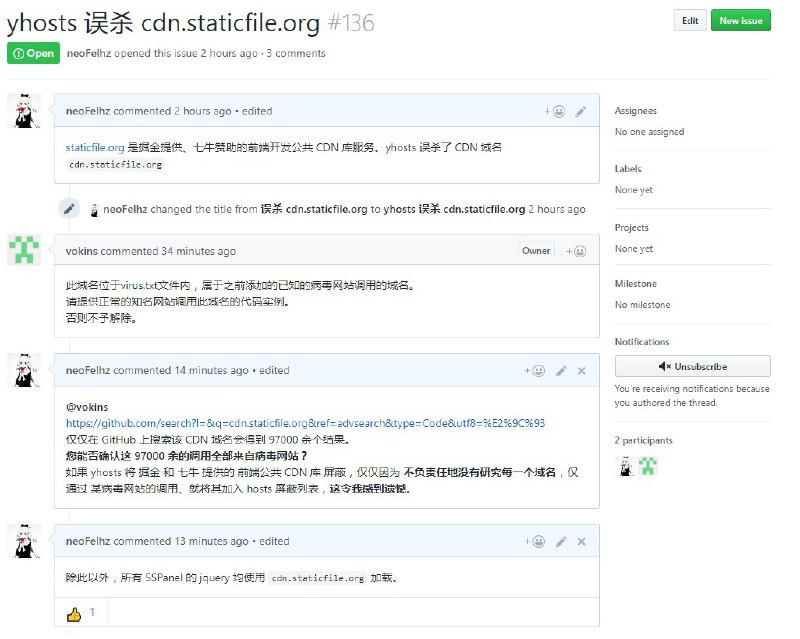Click 'No one assigned' text
800x639 pixels.
click(649, 132)
